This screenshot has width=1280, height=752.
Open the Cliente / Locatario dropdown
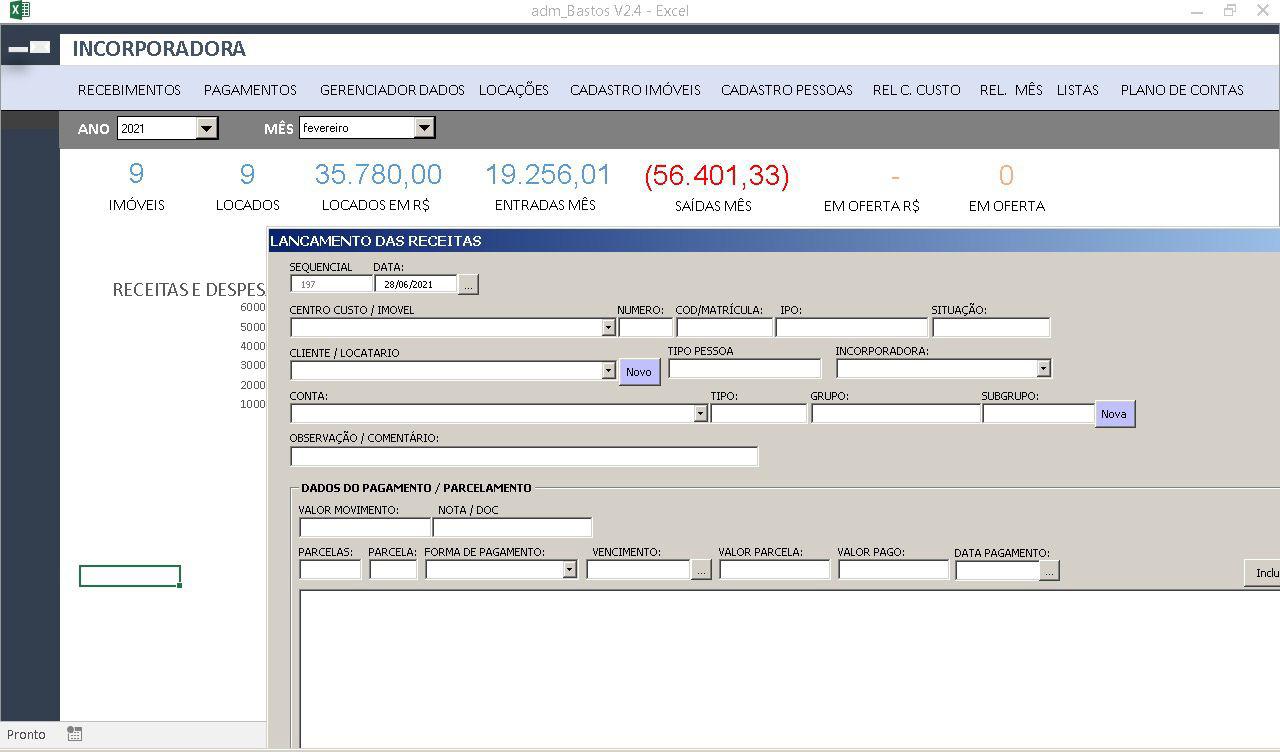pyautogui.click(x=608, y=371)
